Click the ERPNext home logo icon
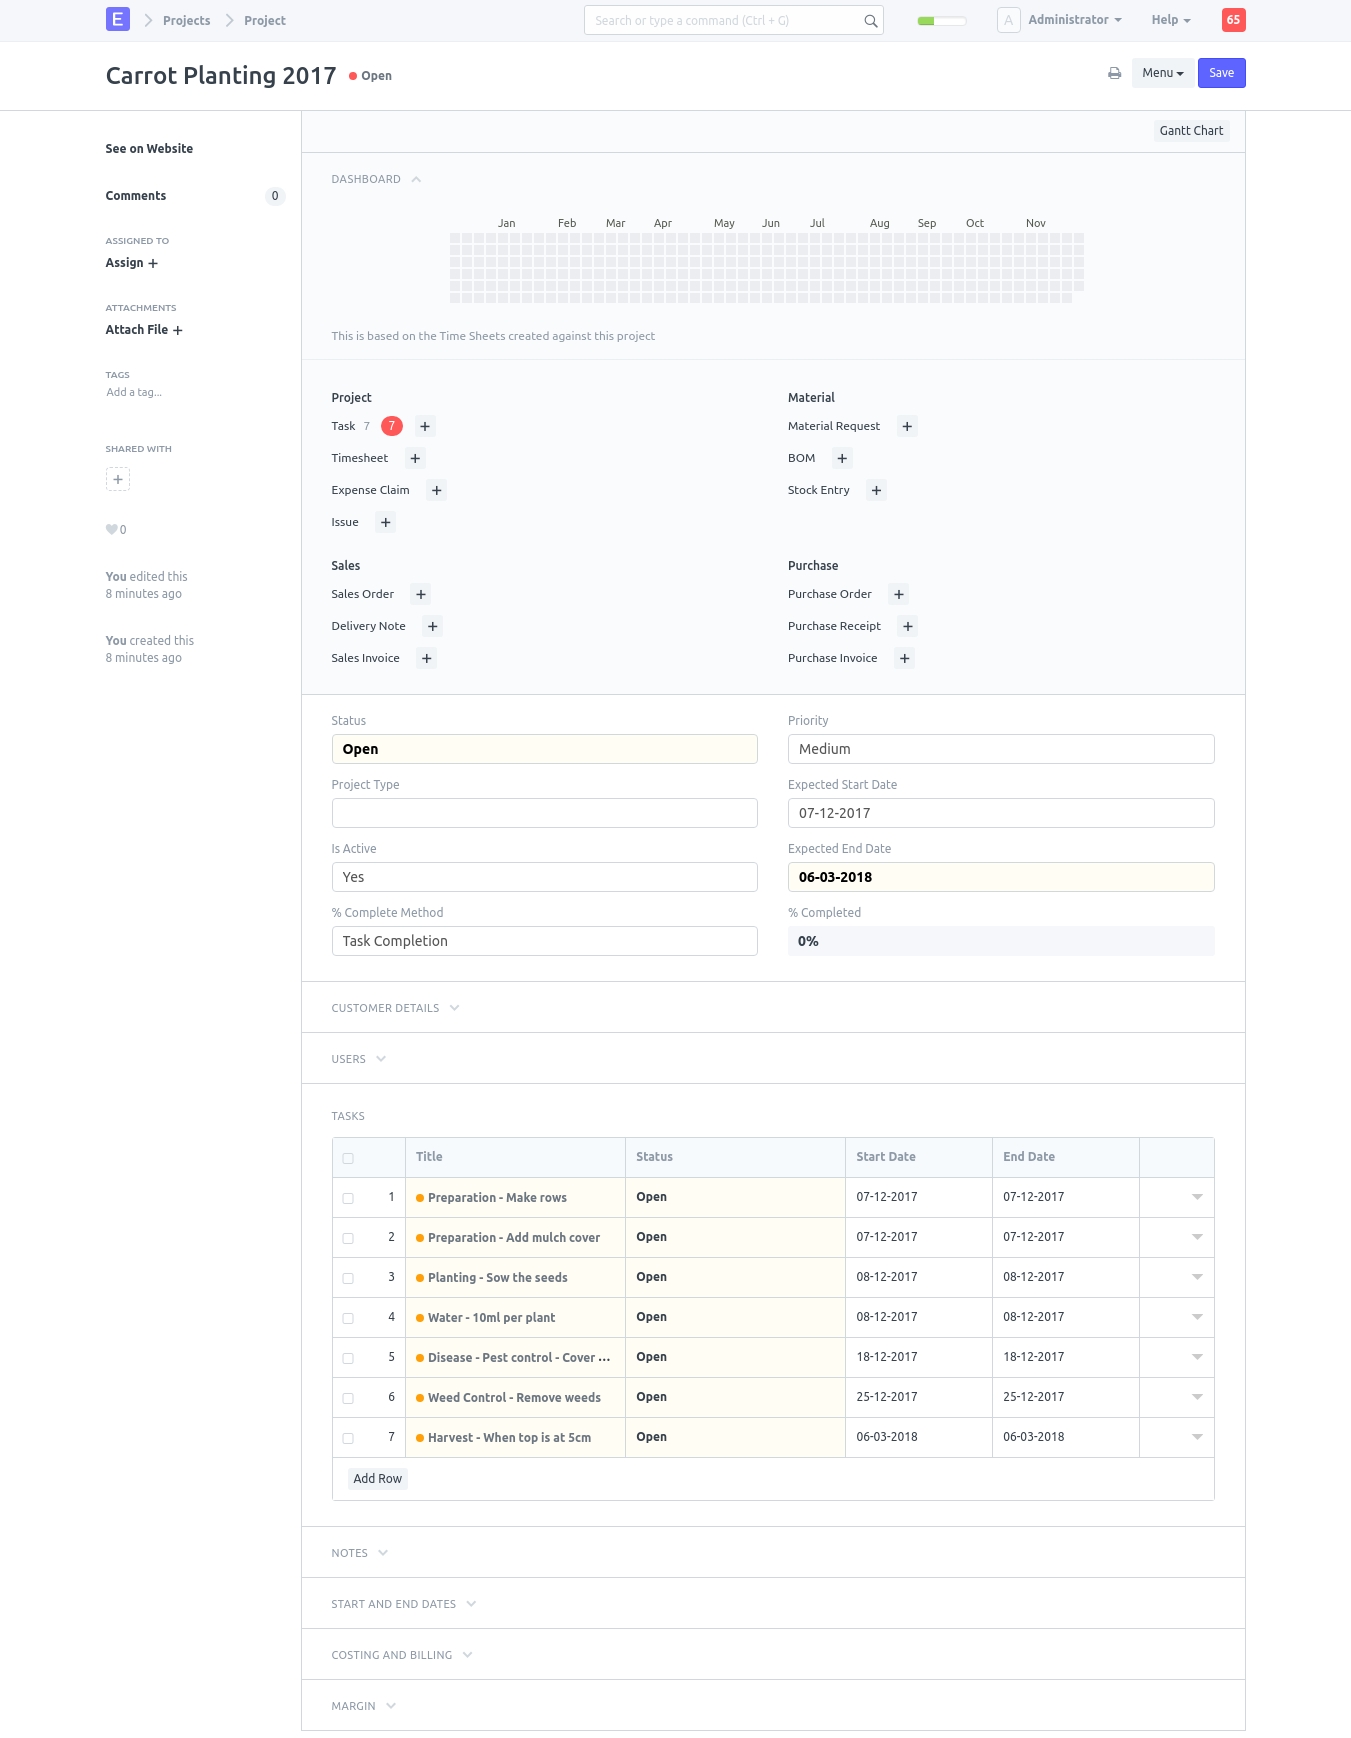 coord(118,19)
